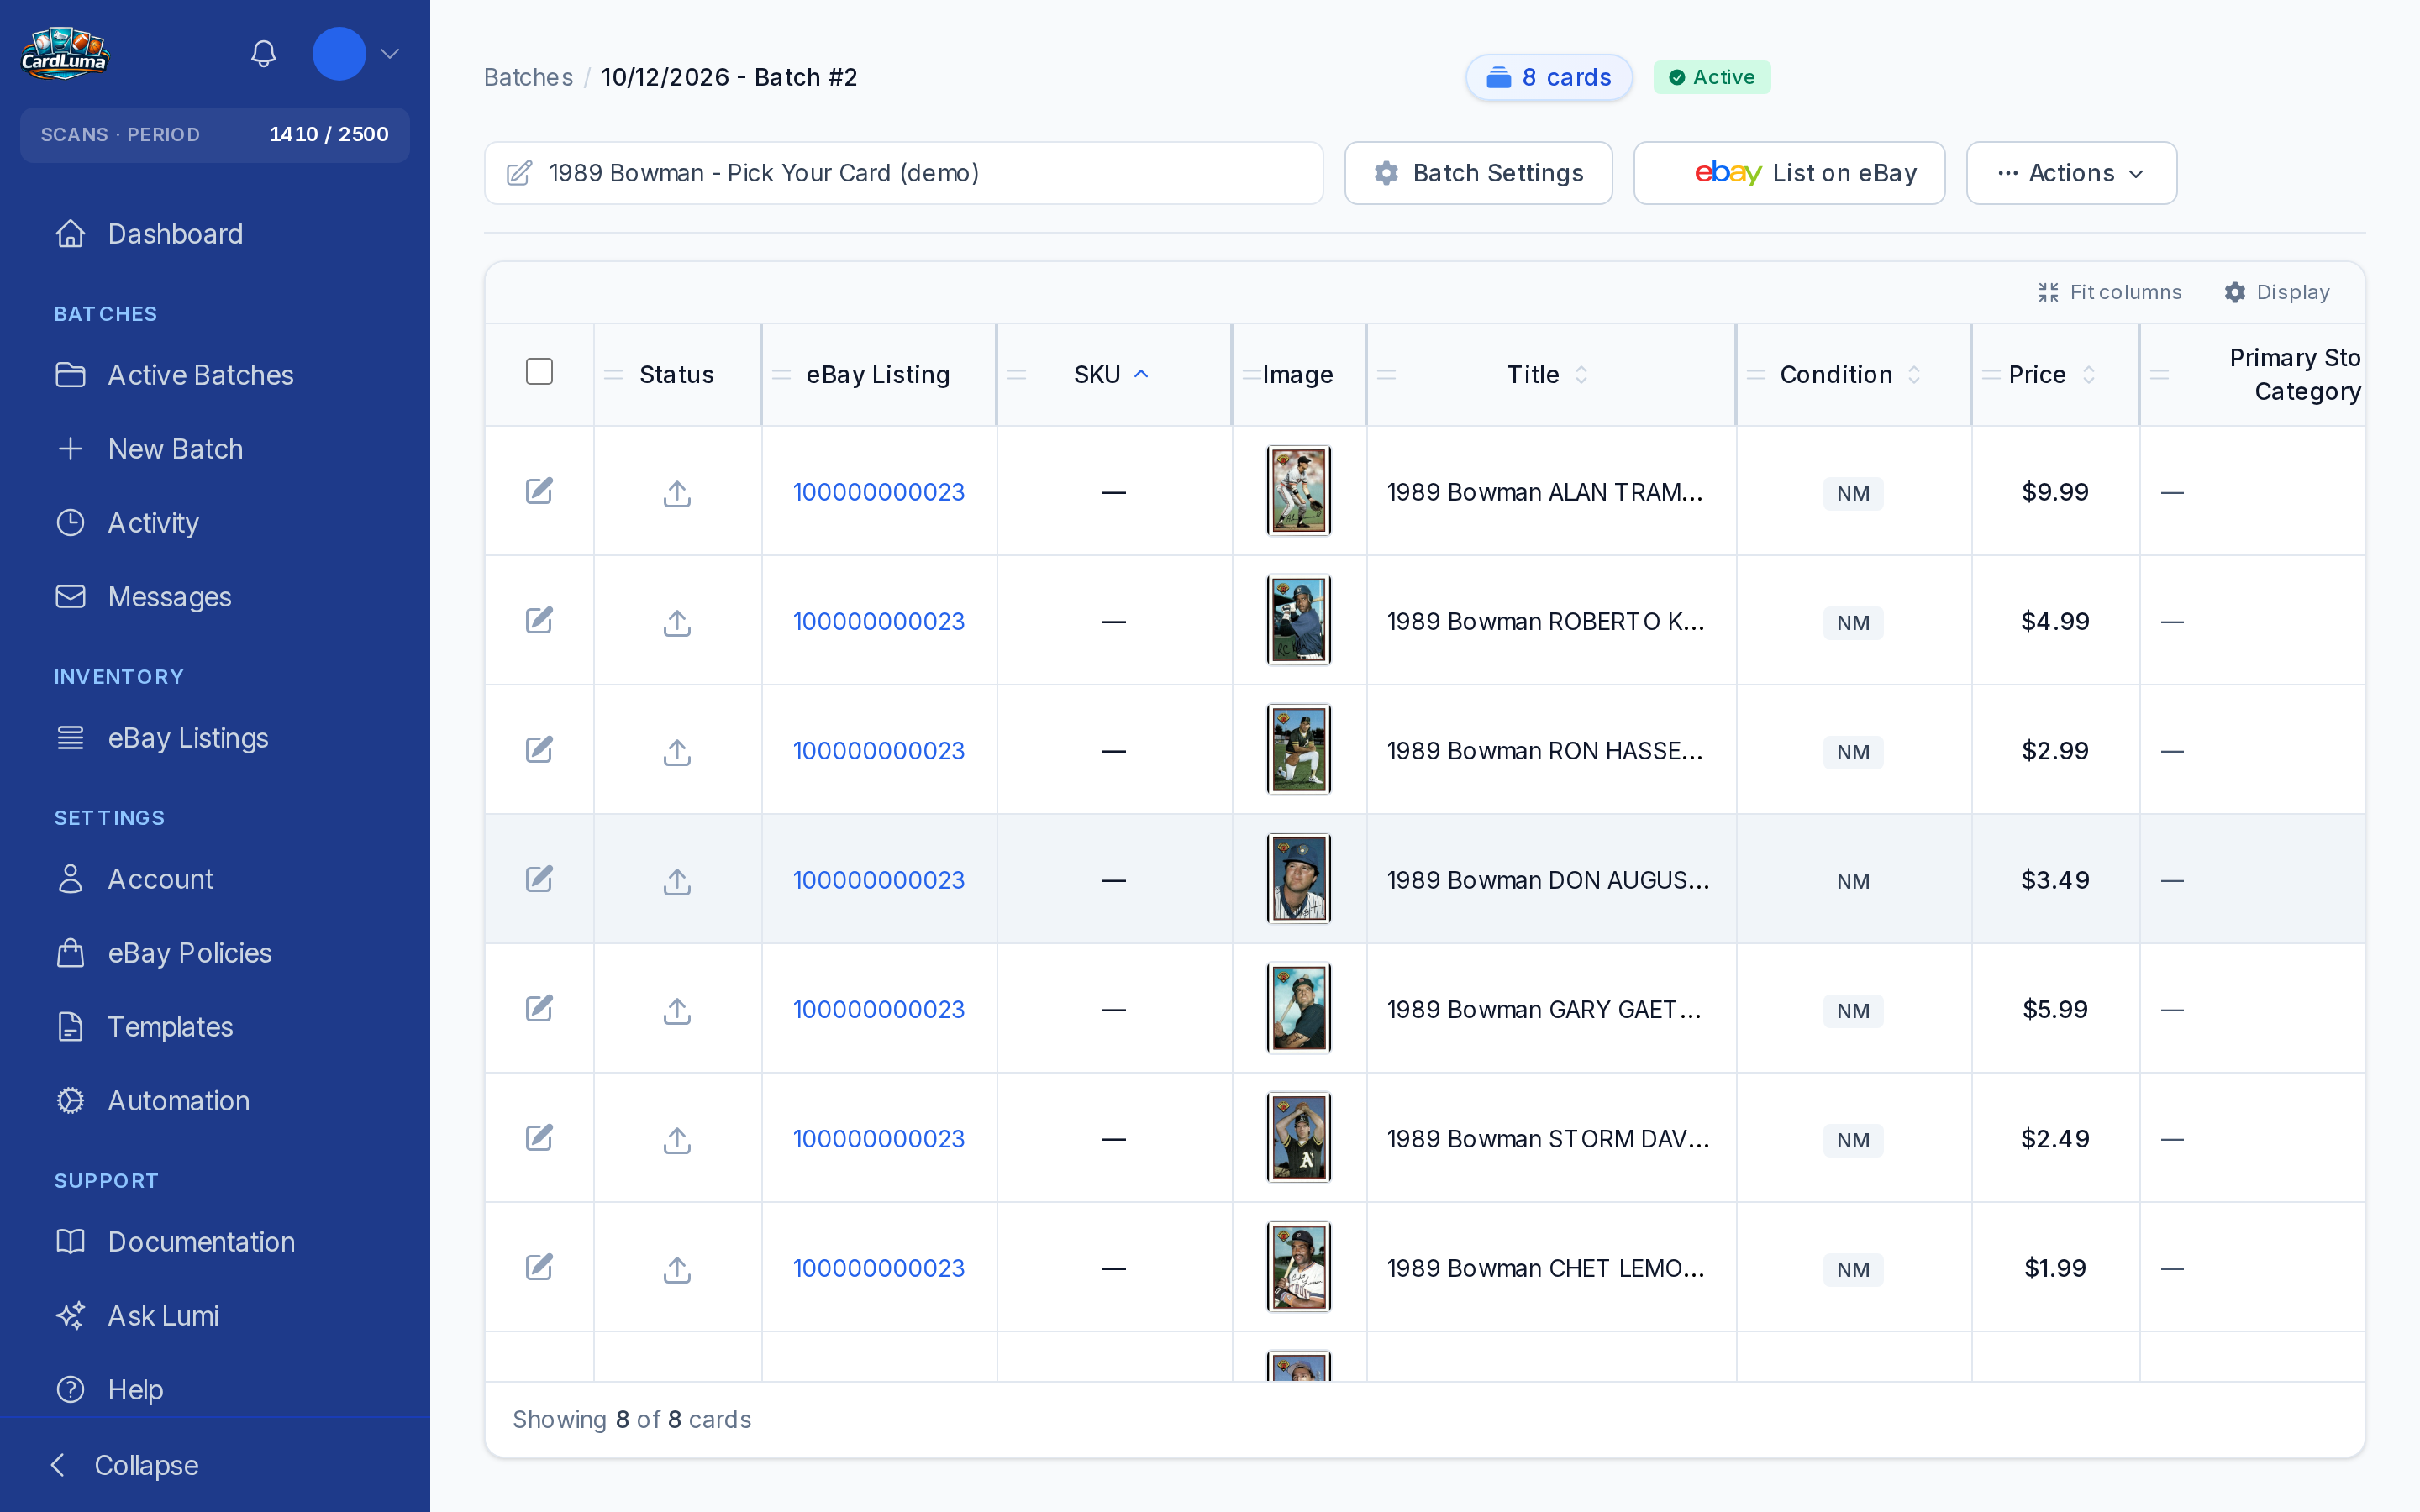Toggle Price column sort
This screenshot has width=2420, height=1512.
point(2088,374)
